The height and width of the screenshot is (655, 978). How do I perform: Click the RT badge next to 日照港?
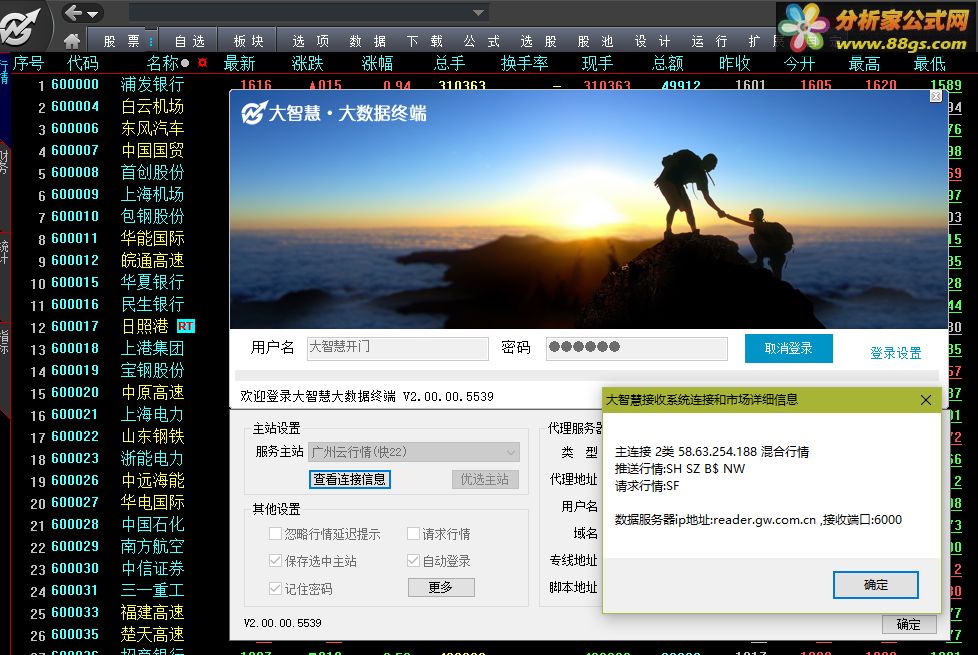point(186,326)
